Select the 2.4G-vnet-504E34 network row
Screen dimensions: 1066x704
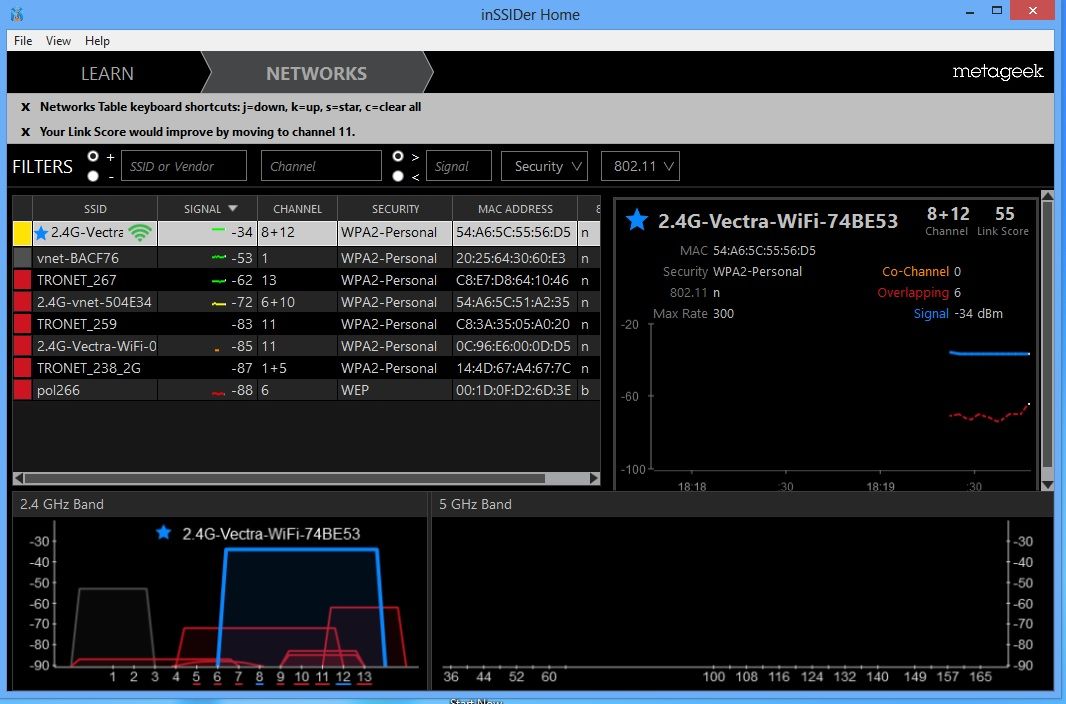coord(306,302)
